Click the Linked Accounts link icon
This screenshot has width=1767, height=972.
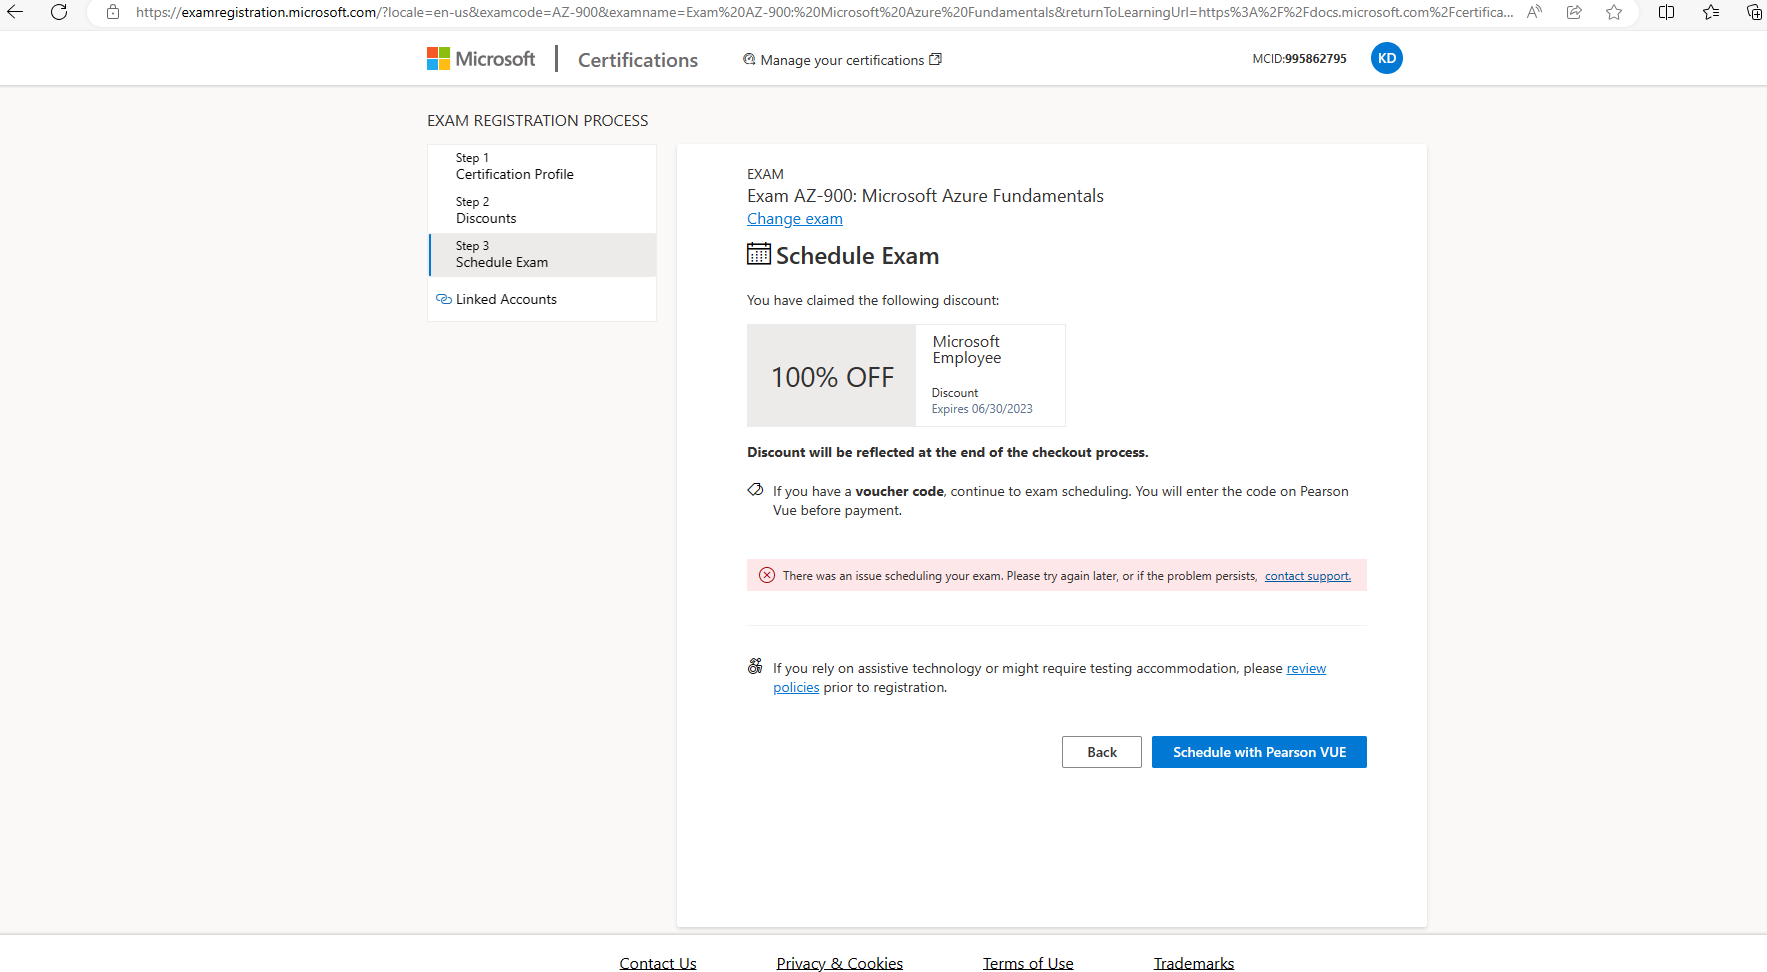click(444, 299)
